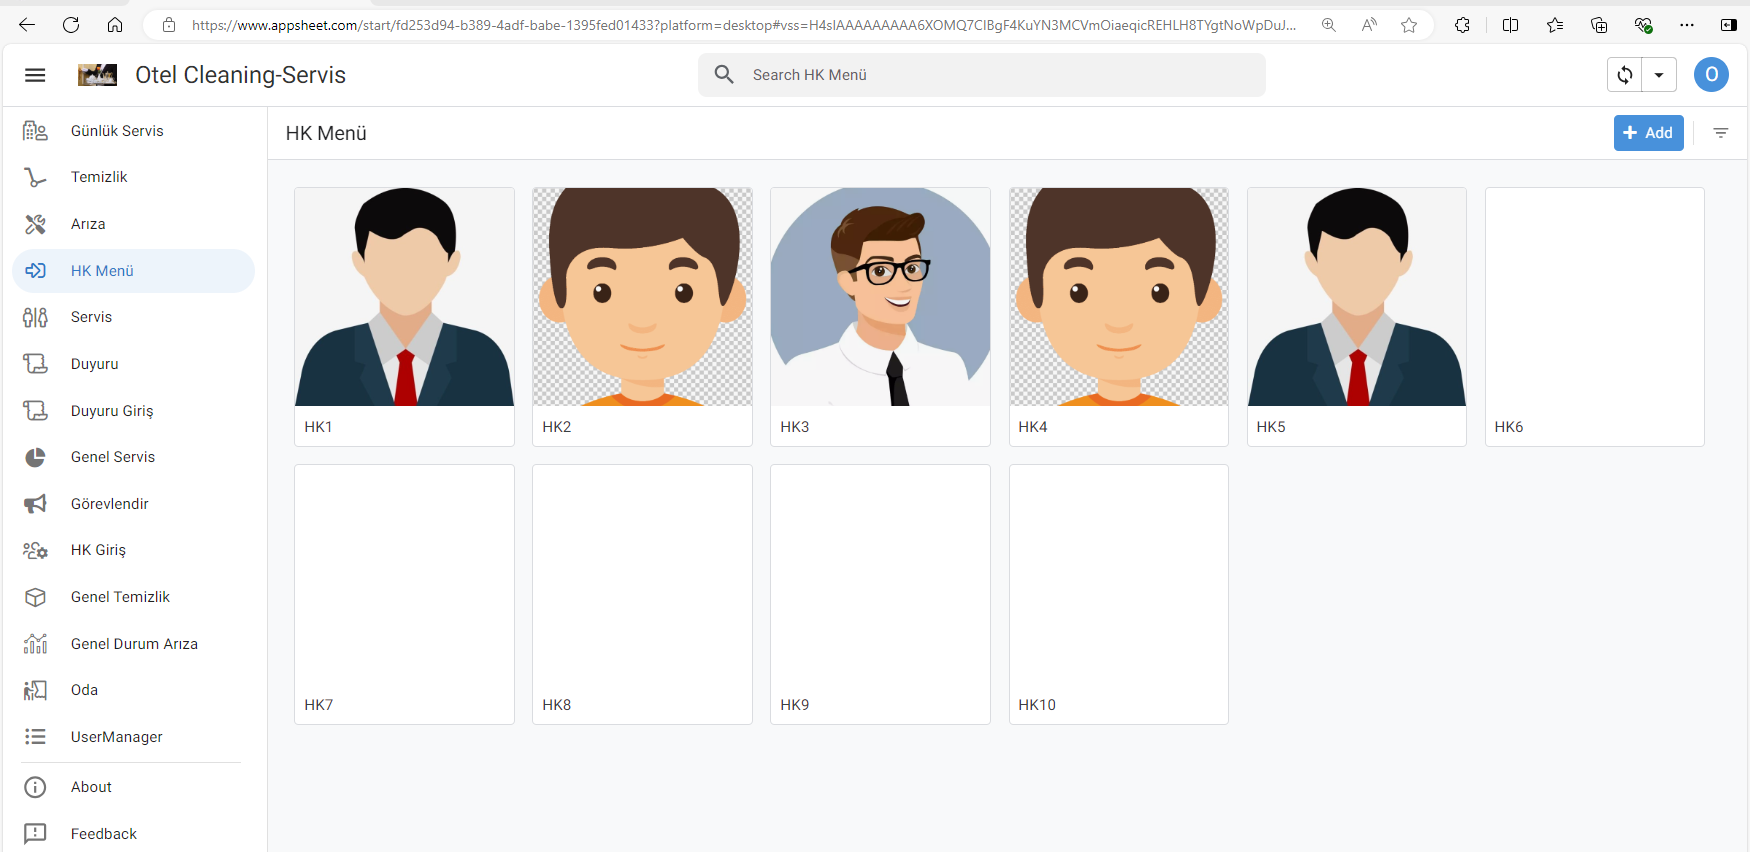Click the Genel Temizlik box icon
1750x852 pixels.
point(35,597)
